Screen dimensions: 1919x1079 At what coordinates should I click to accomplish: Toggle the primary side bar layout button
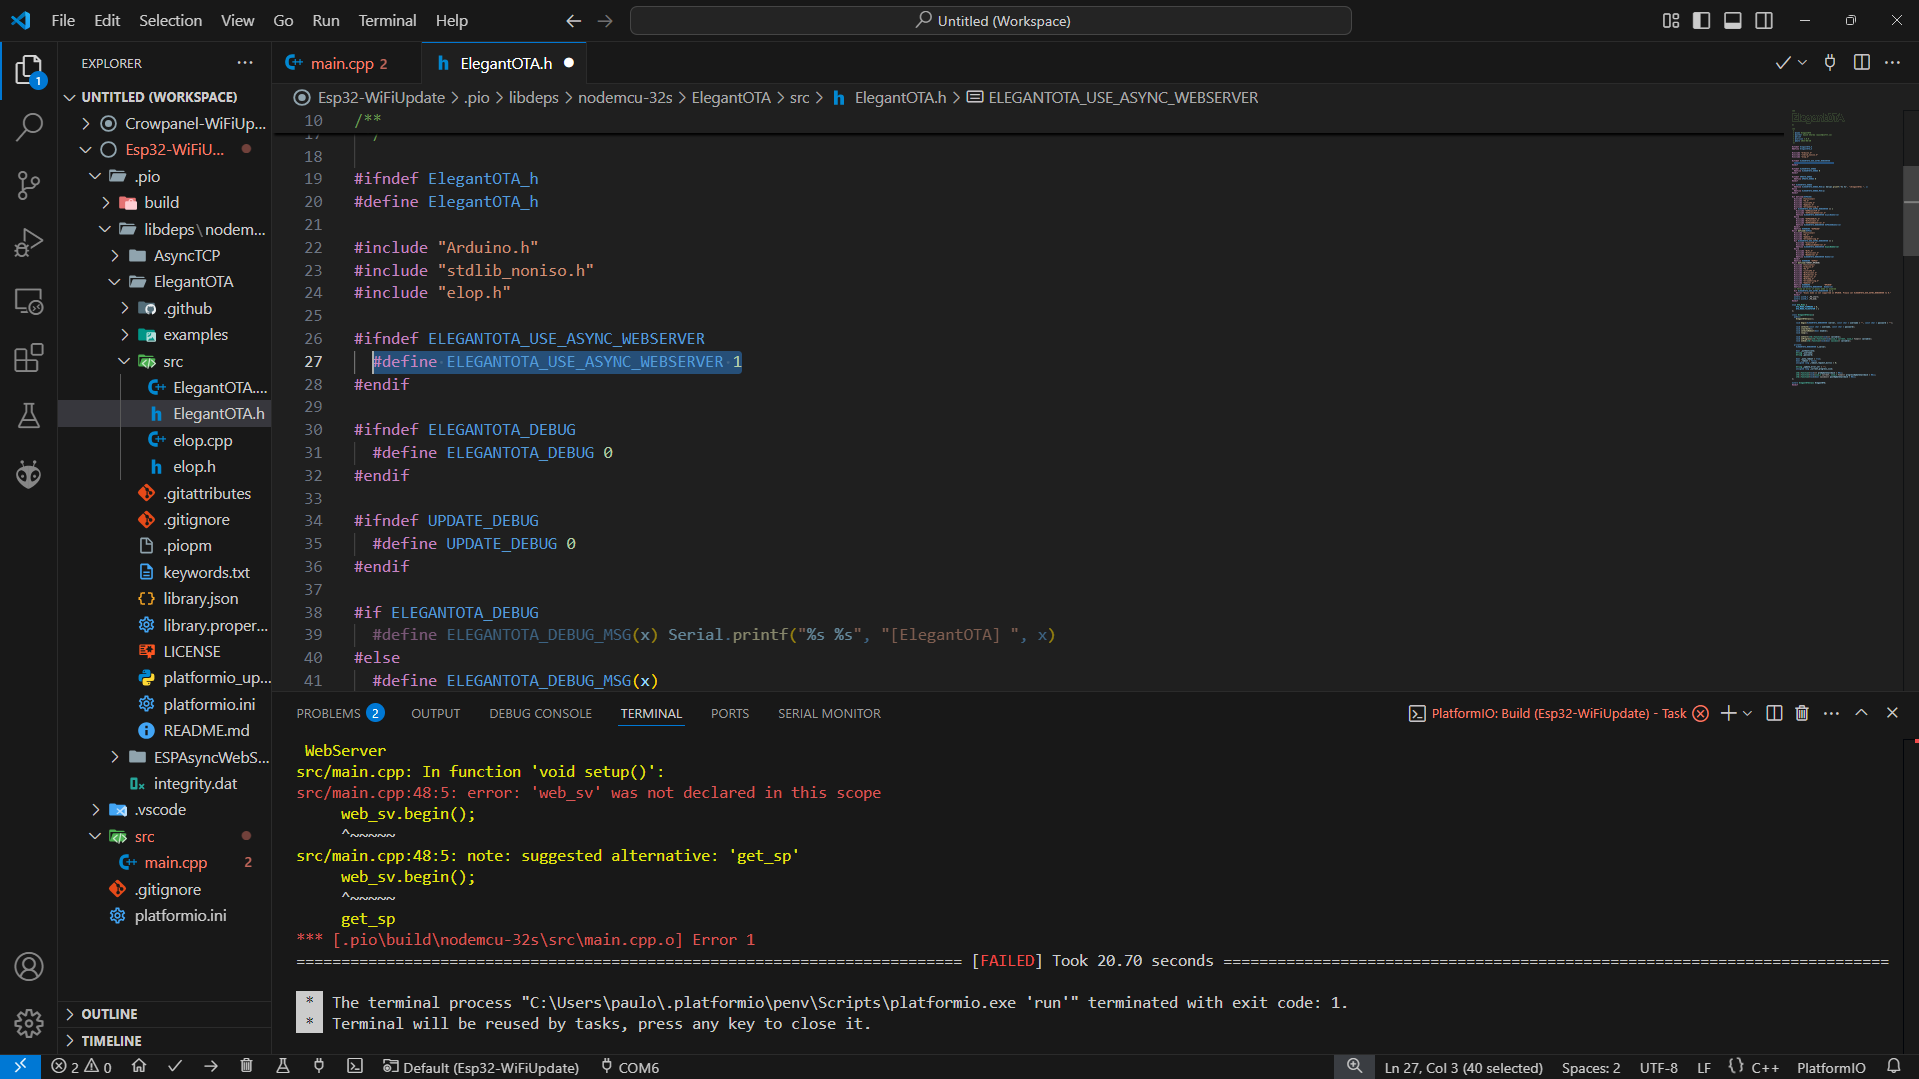[x=1701, y=21]
